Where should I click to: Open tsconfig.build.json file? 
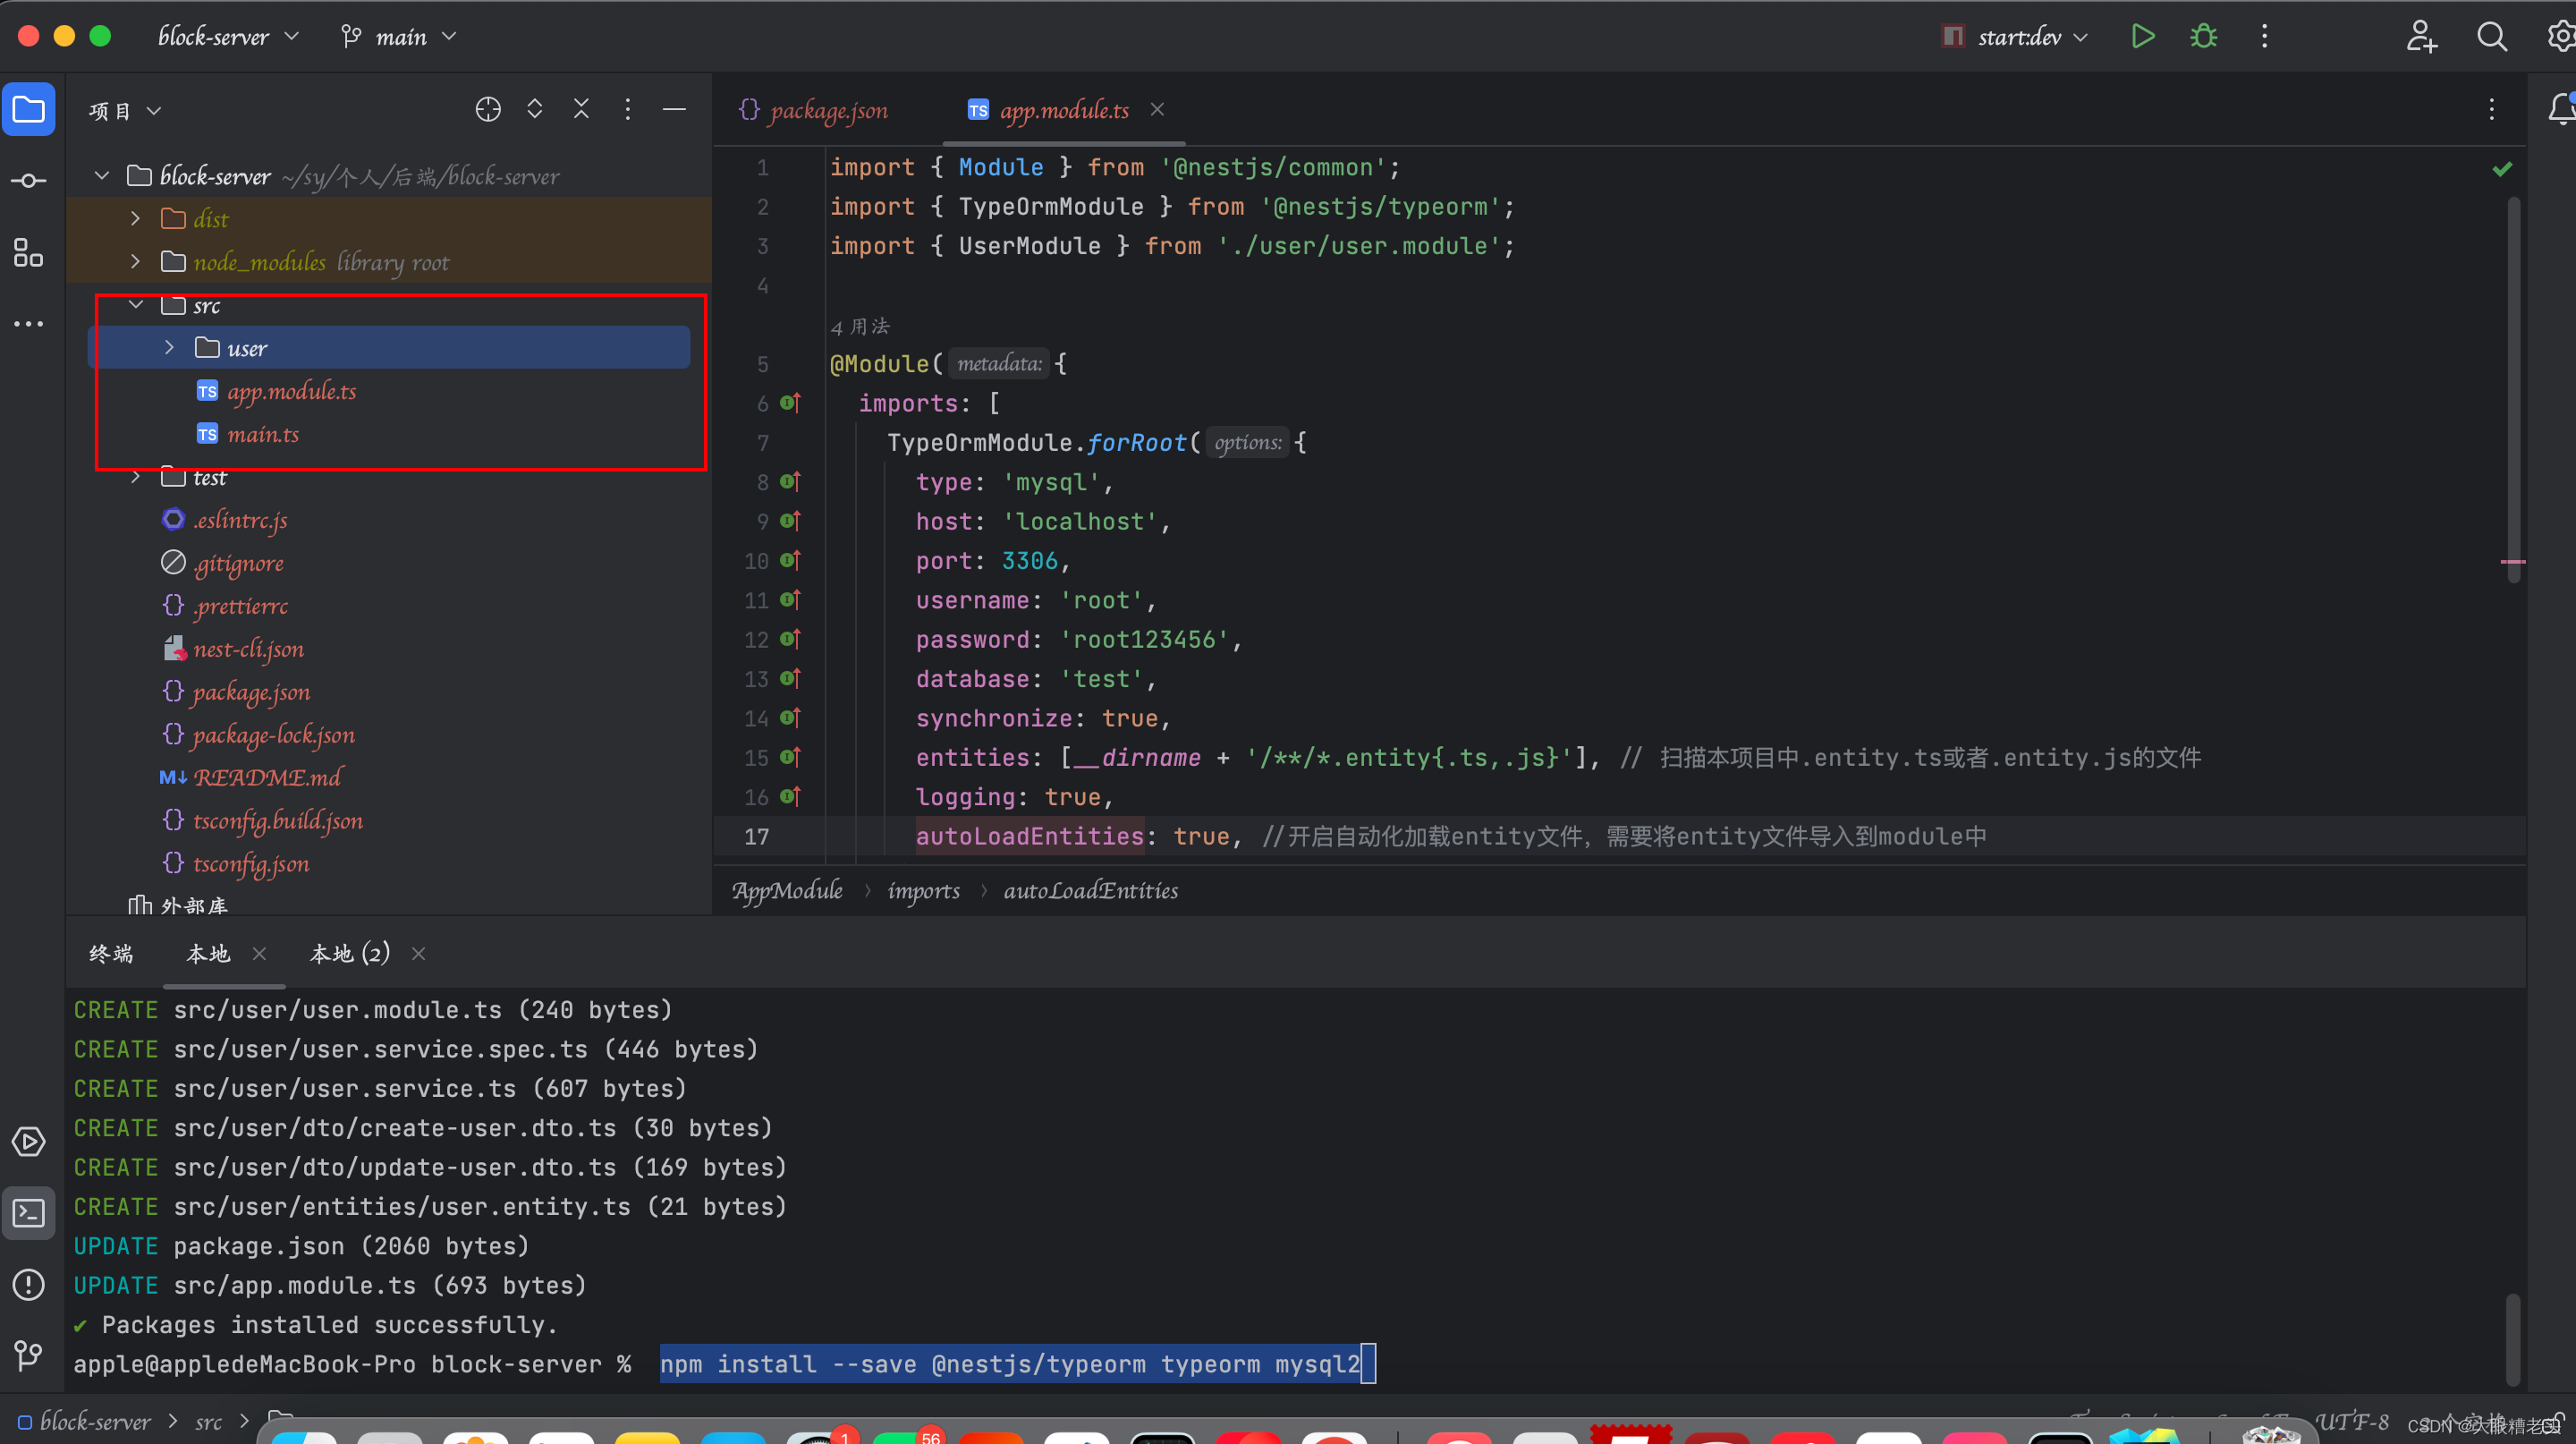pyautogui.click(x=277, y=821)
